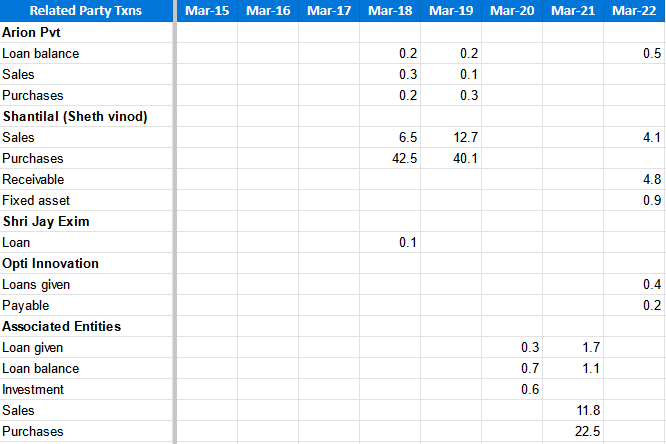Select the Opti Innovation heading cell

pos(51,263)
